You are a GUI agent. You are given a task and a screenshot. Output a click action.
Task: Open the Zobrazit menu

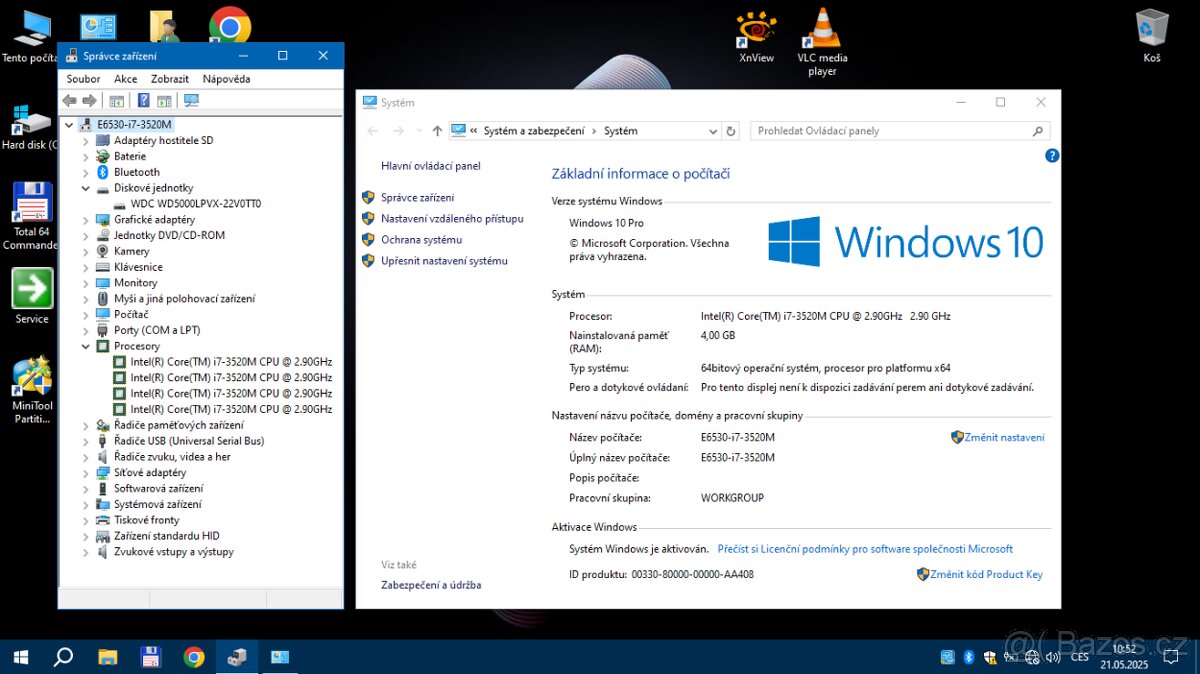[170, 79]
